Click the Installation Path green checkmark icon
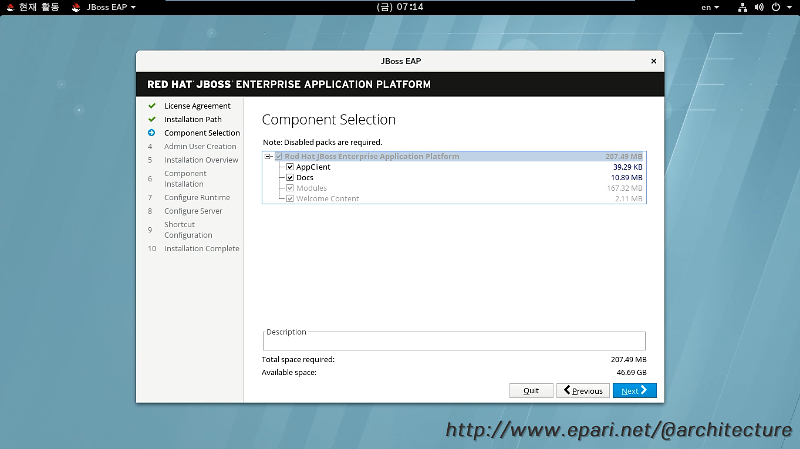The image size is (800, 449). point(152,119)
